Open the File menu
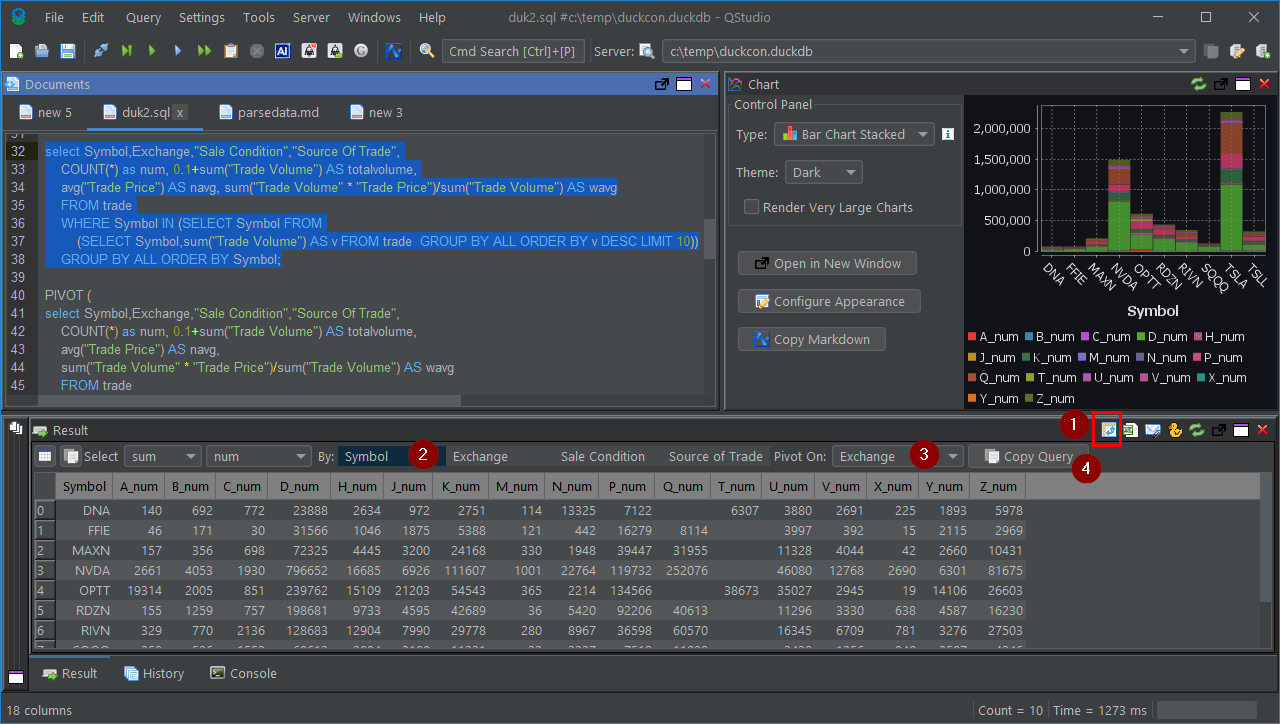Screen dimensions: 1280x724 pos(54,17)
